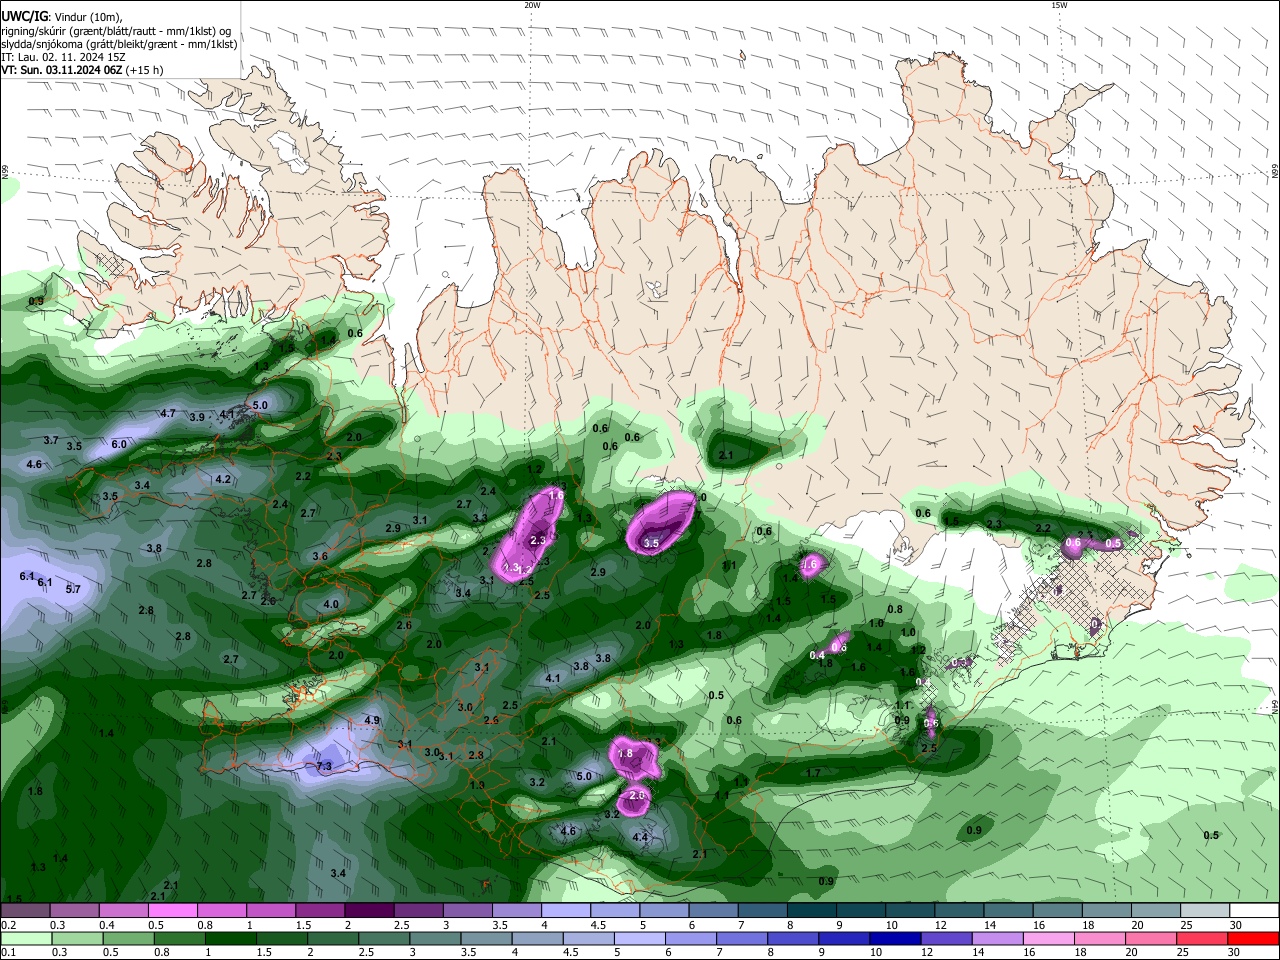Viewport: 1280px width, 960px height.
Task: Select the dusky mauve 0.2–0.3 swatch in upper legend
Action: [25, 911]
